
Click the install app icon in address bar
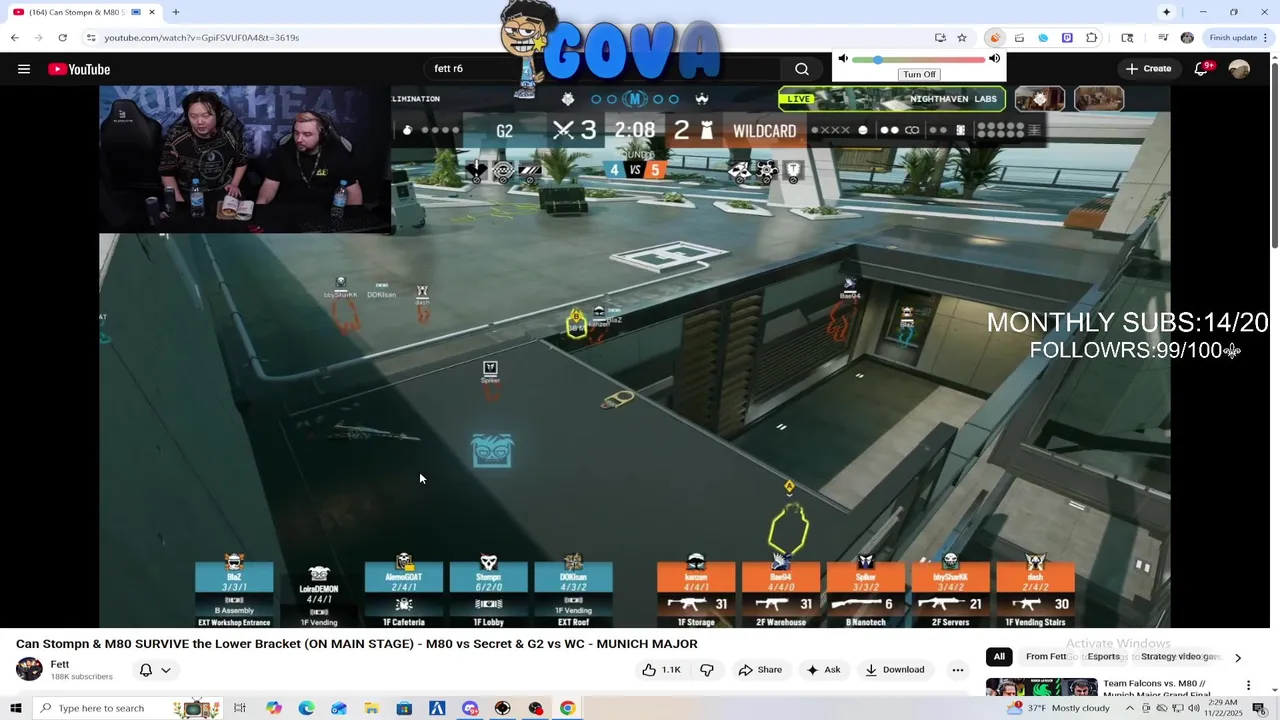point(940,38)
